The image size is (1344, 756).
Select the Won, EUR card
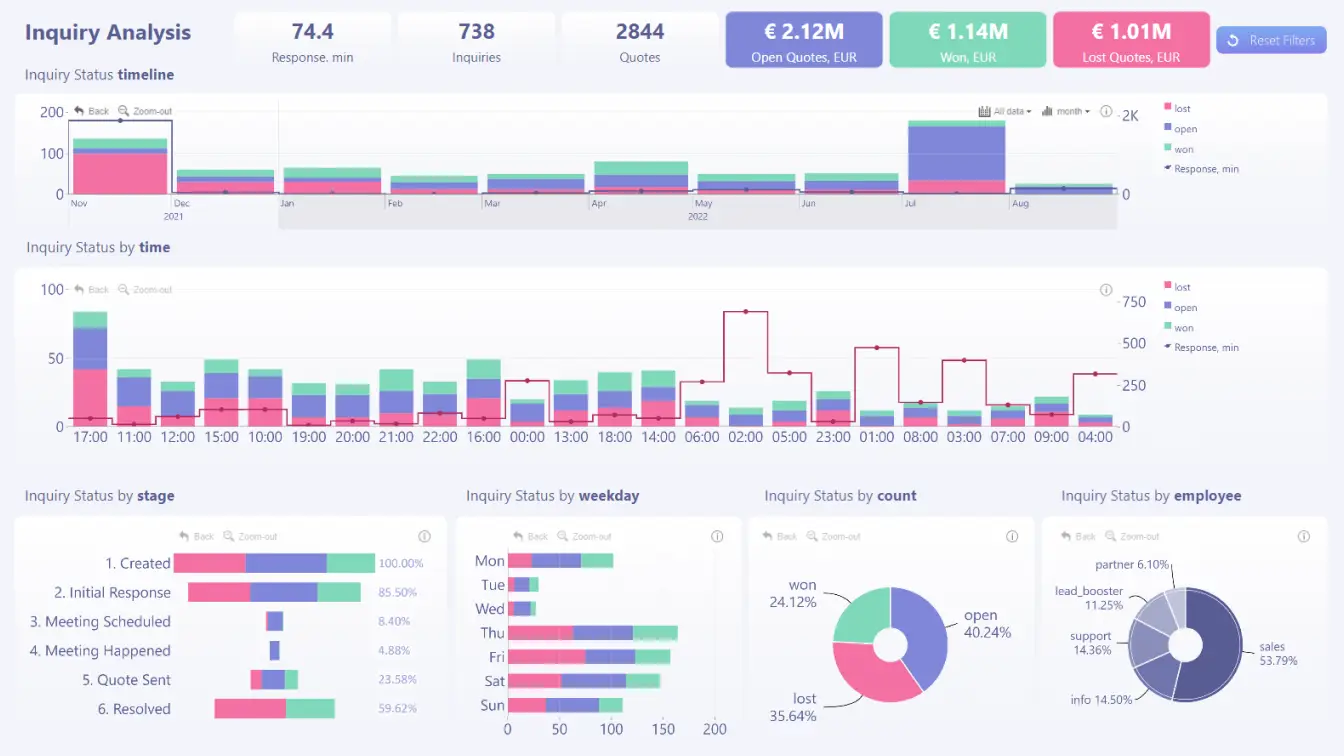coord(967,40)
